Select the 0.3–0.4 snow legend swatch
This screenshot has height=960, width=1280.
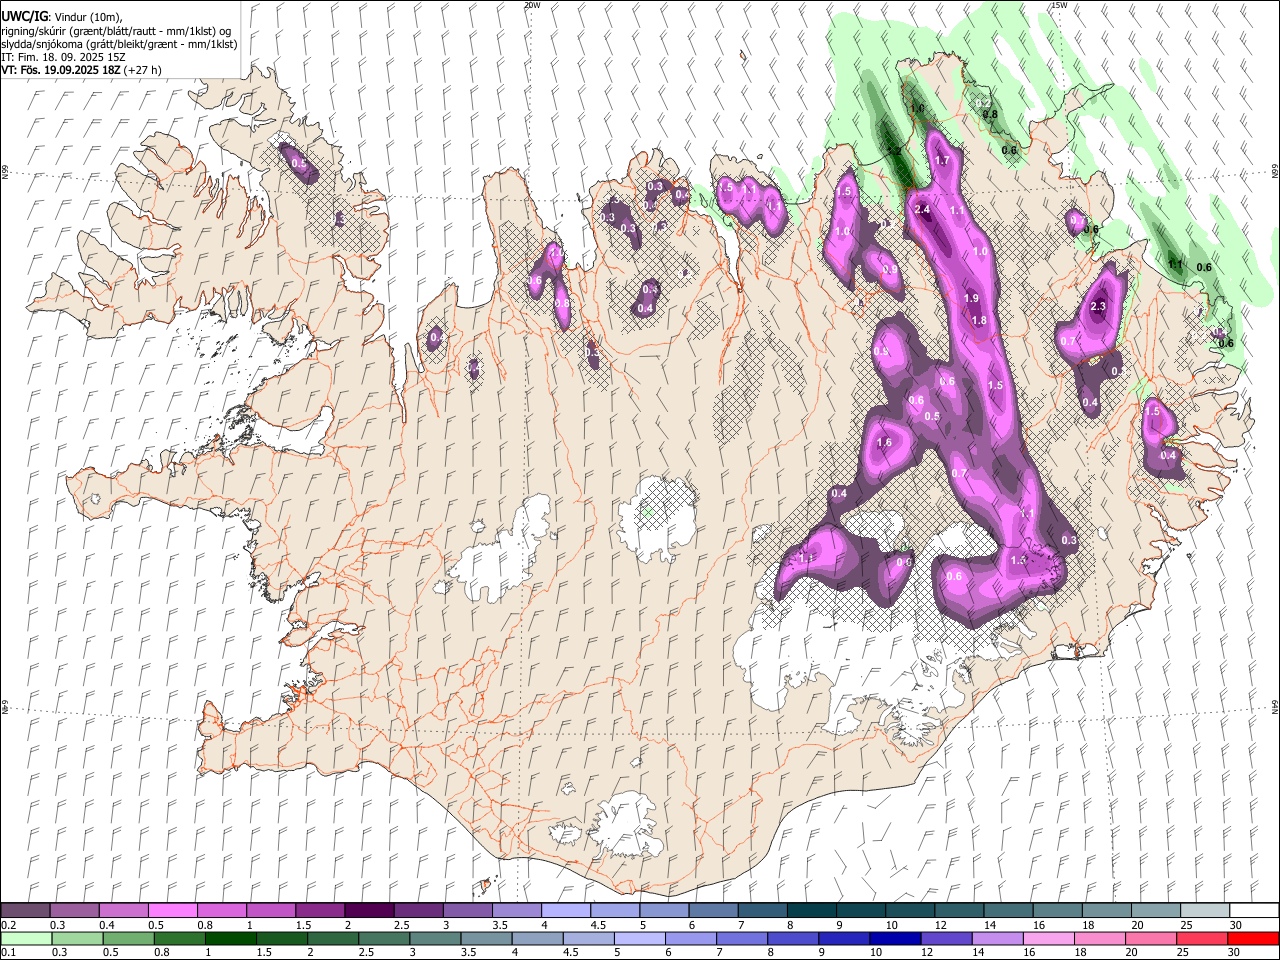pyautogui.click(x=74, y=911)
